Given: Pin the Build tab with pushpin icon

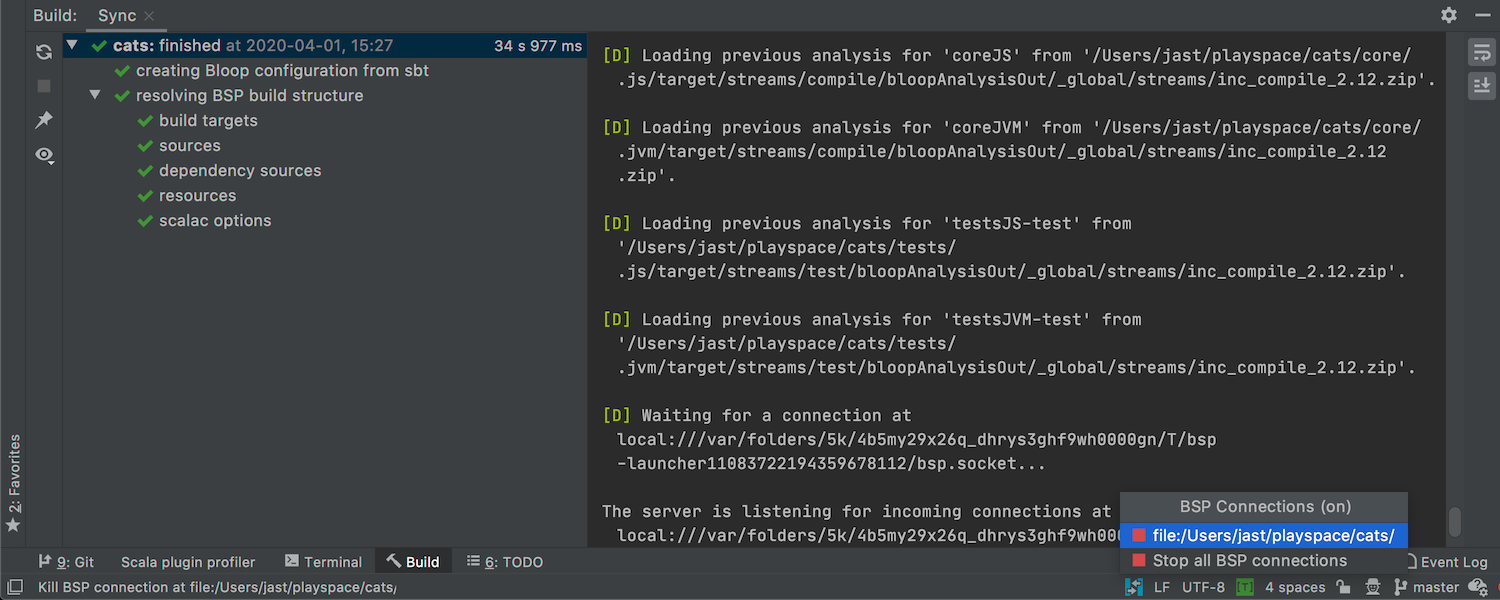Looking at the screenshot, I should pyautogui.click(x=43, y=120).
